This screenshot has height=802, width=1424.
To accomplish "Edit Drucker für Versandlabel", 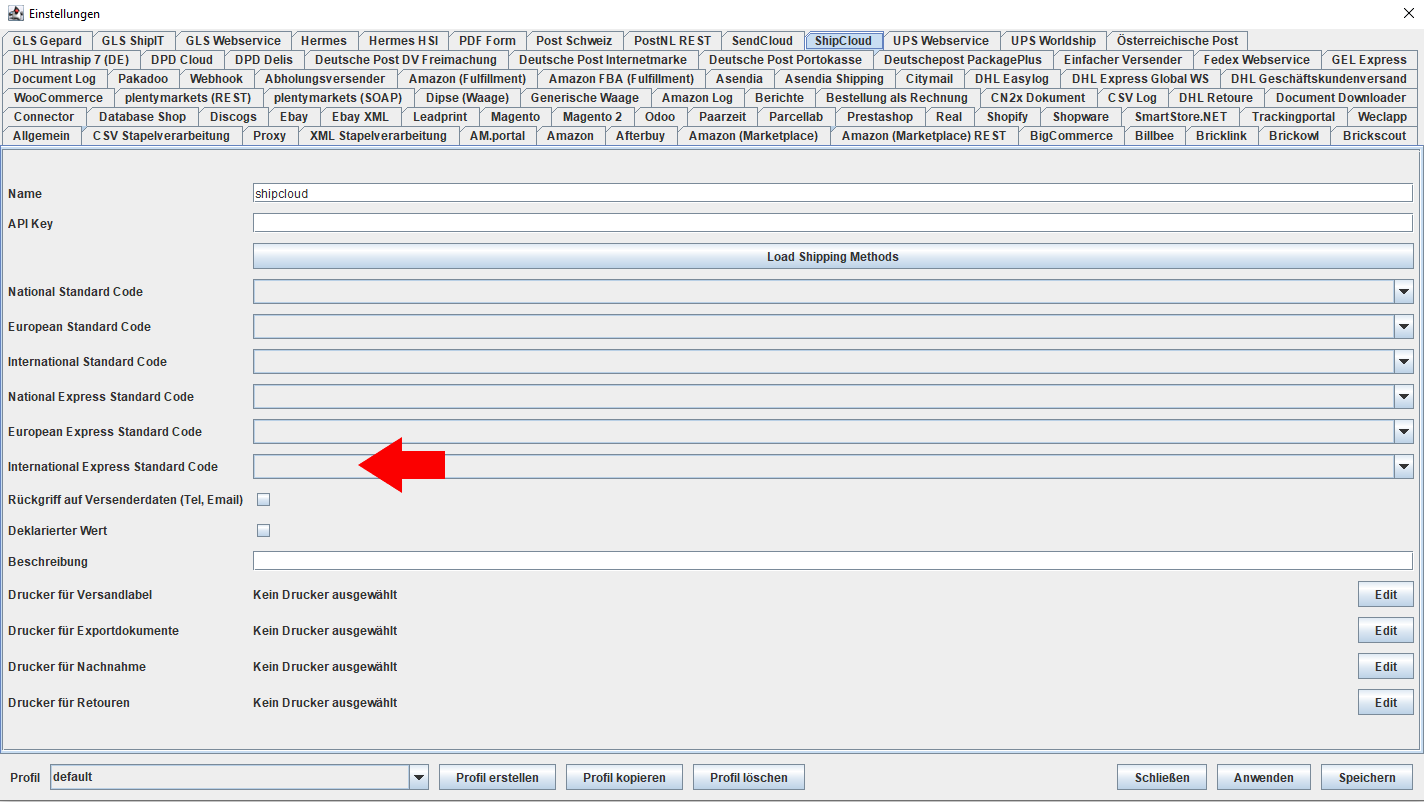I will click(x=1385, y=595).
